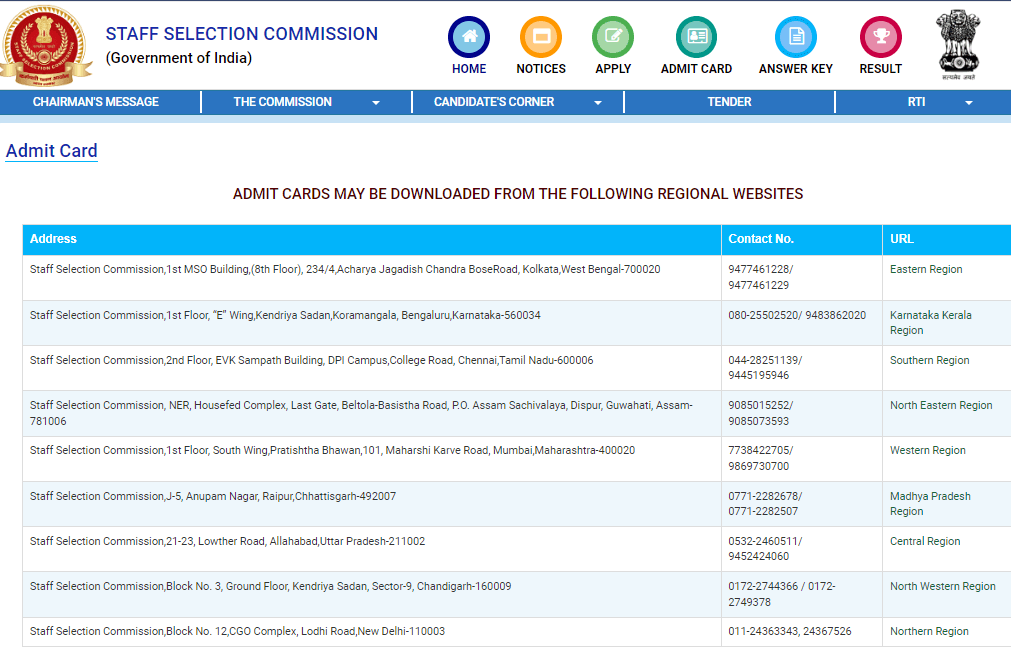Open the Western Region link
The image size is (1011, 647).
(928, 450)
